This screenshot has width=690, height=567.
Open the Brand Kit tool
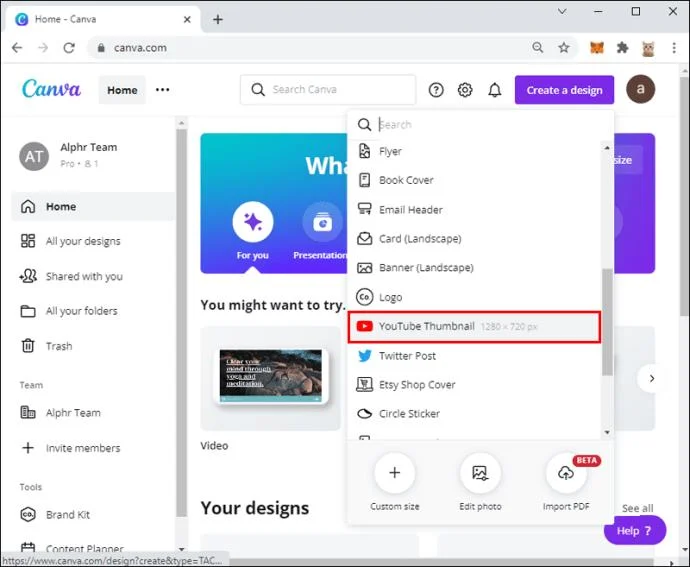coord(93,515)
